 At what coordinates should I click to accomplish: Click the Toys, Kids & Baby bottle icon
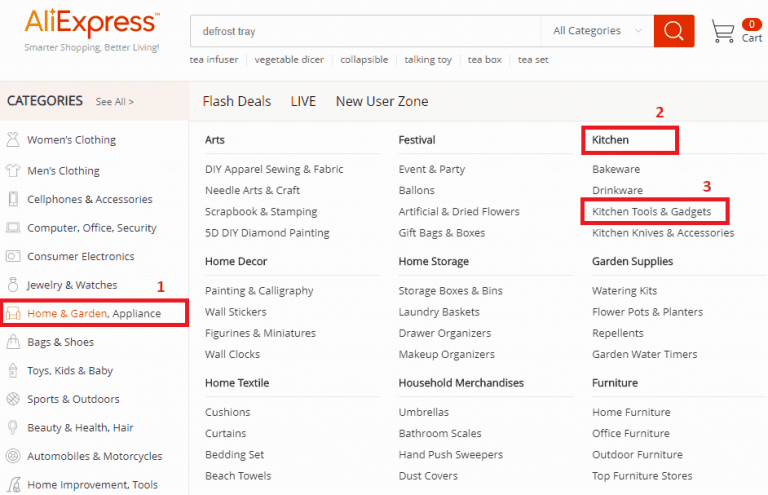click(13, 370)
